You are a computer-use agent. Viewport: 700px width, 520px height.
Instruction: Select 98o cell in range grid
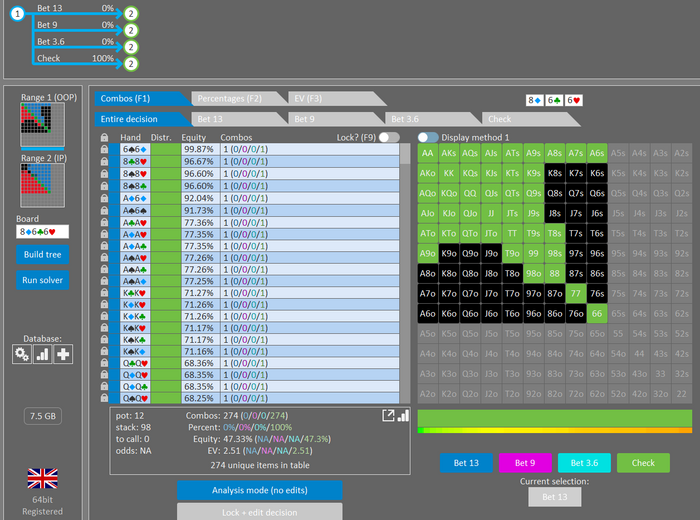coord(533,273)
